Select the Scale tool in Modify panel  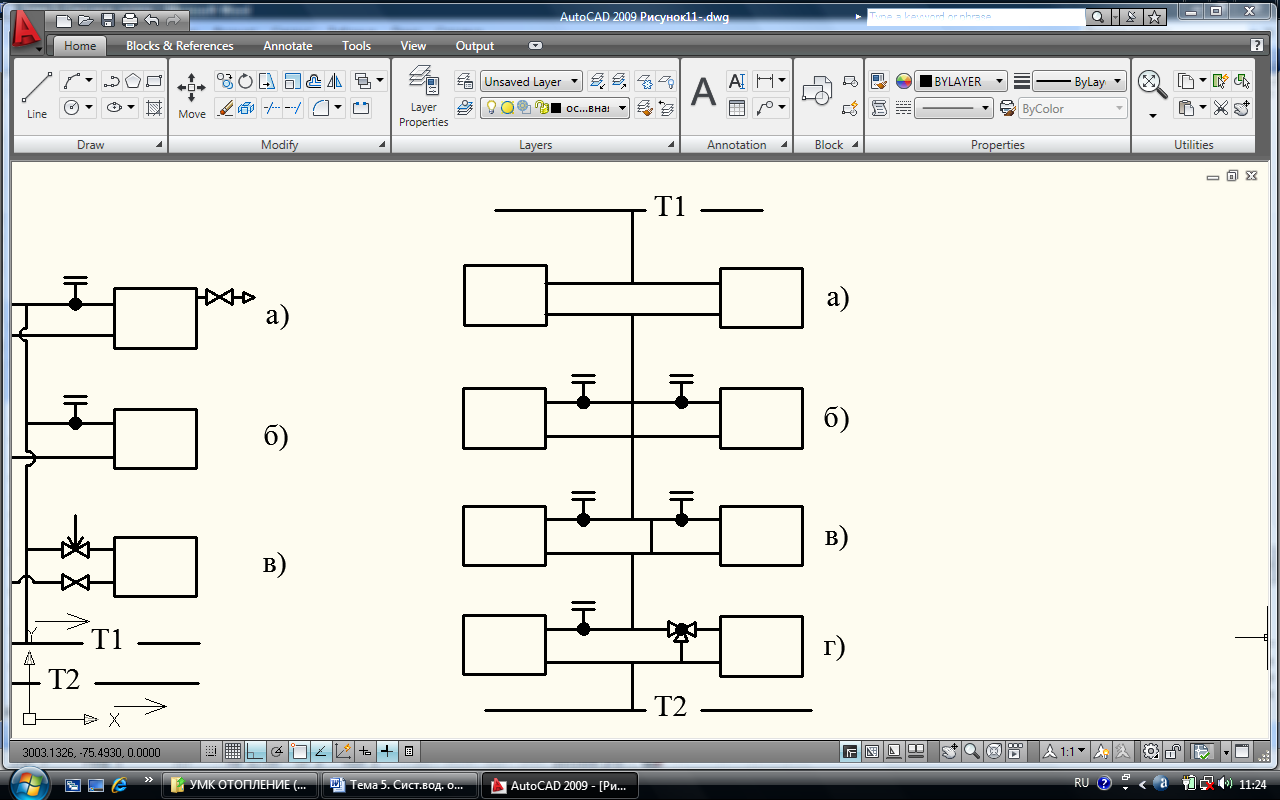[293, 81]
